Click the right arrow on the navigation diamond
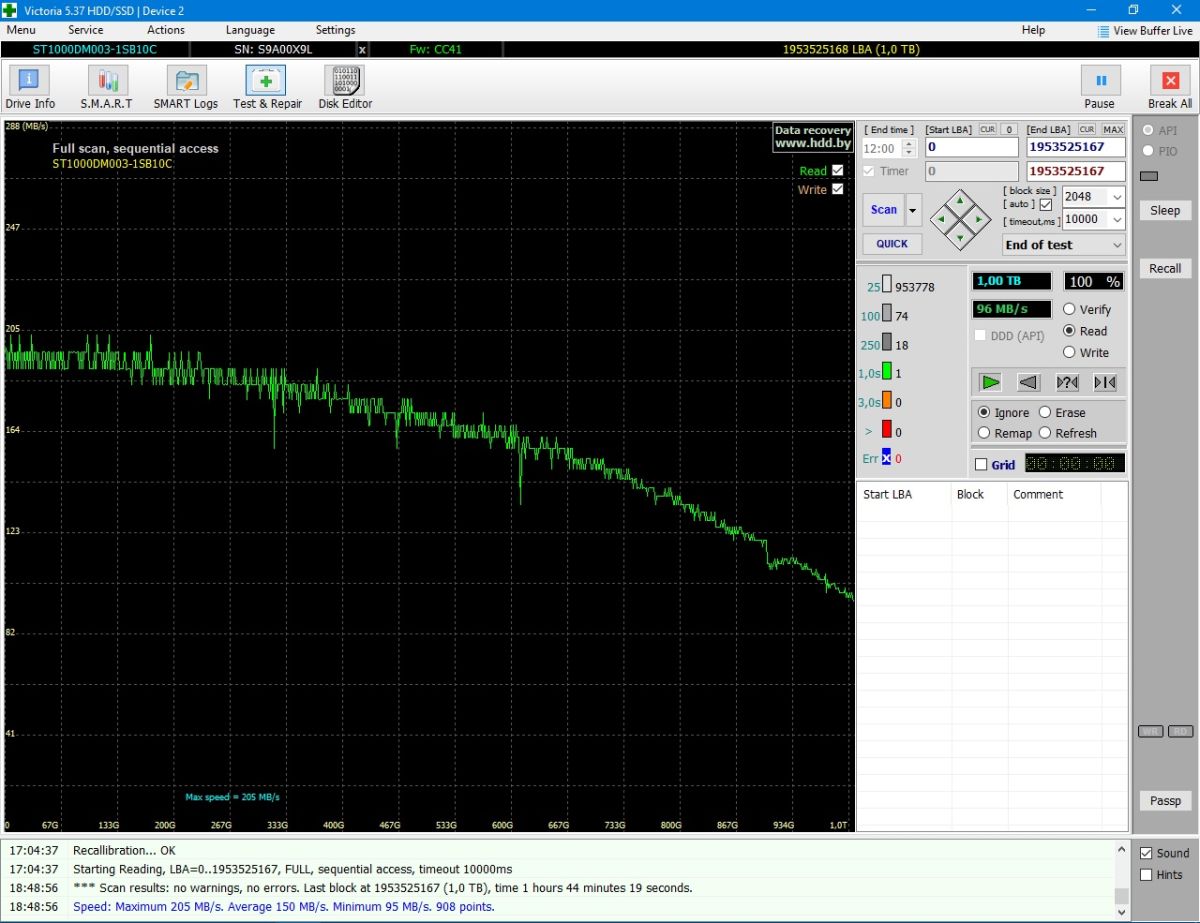Viewport: 1200px width, 923px height. 979,219
